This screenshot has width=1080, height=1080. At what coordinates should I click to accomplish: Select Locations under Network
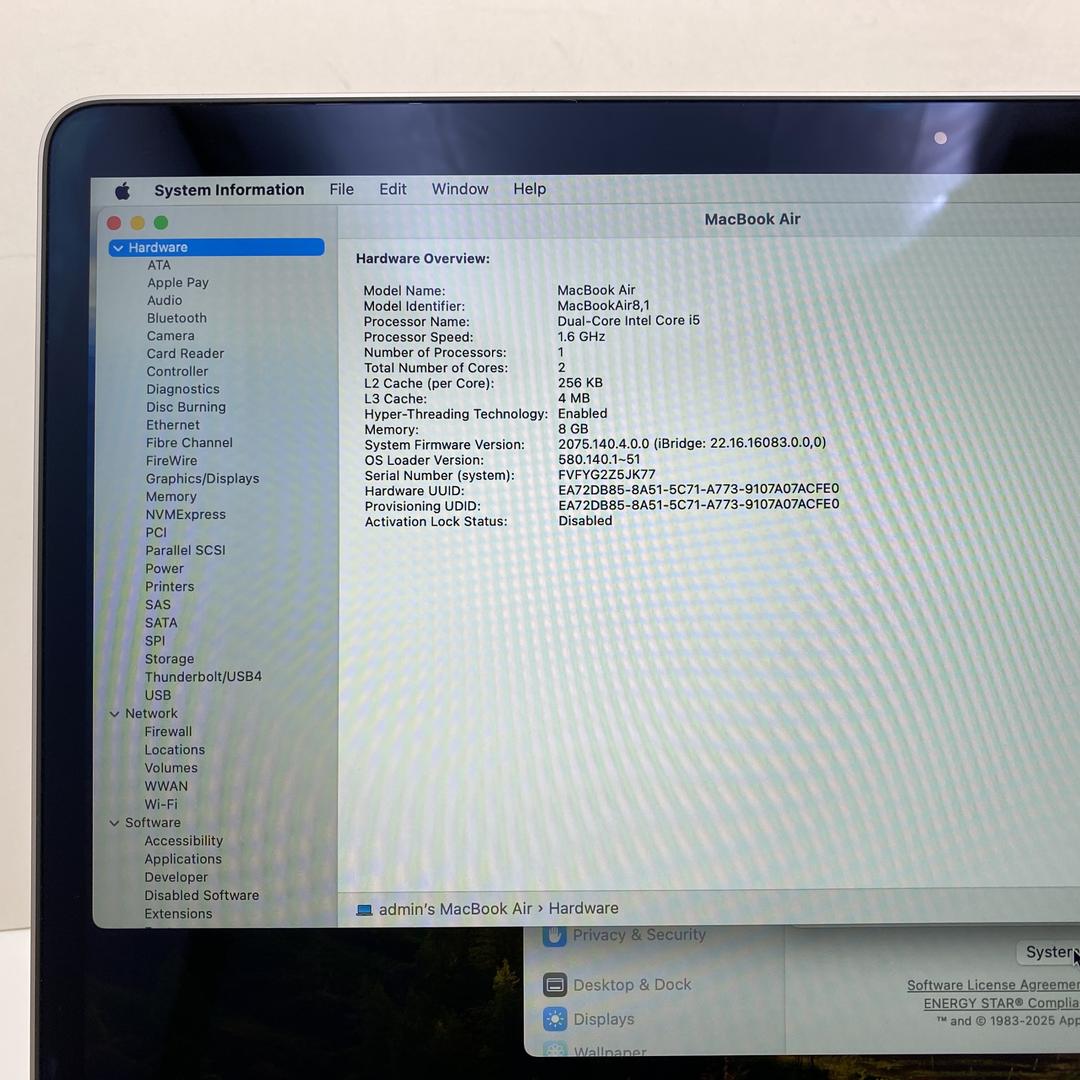tap(174, 750)
